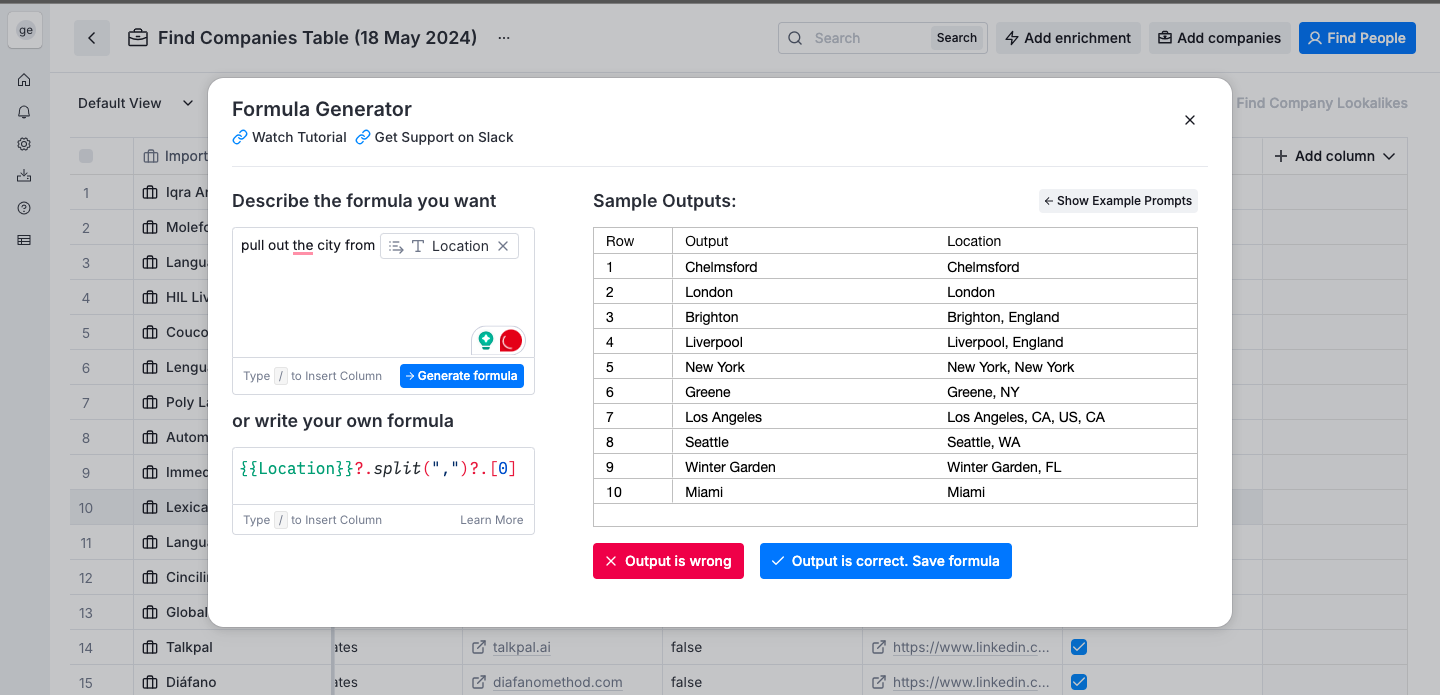Click the Grammarly icon in the prompt box
The image size is (1440, 695).
(x=486, y=340)
